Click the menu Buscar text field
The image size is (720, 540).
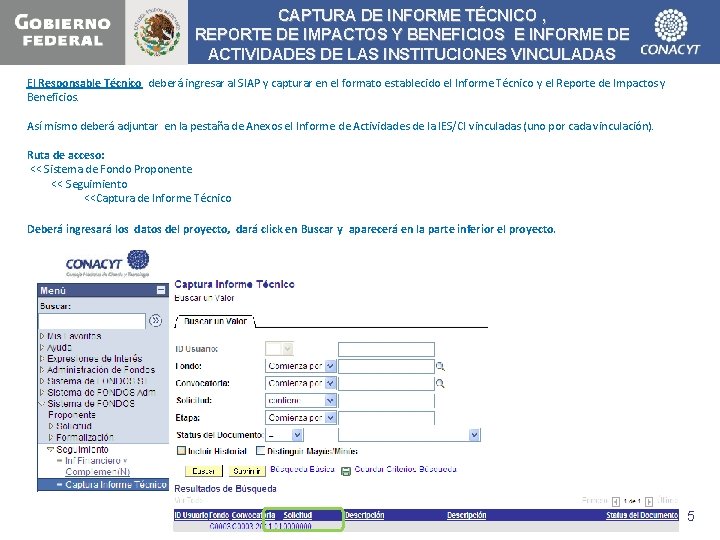point(92,321)
